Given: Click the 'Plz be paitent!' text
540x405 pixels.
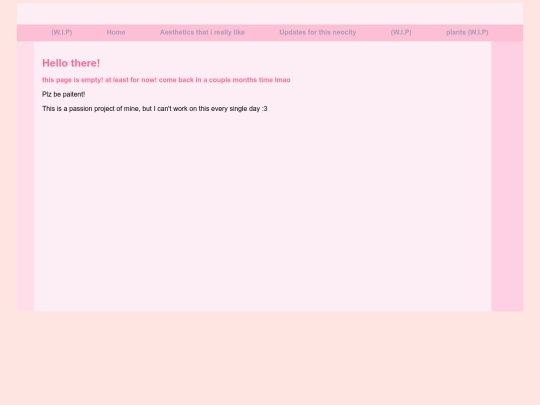Looking at the screenshot, I should coord(63,94).
